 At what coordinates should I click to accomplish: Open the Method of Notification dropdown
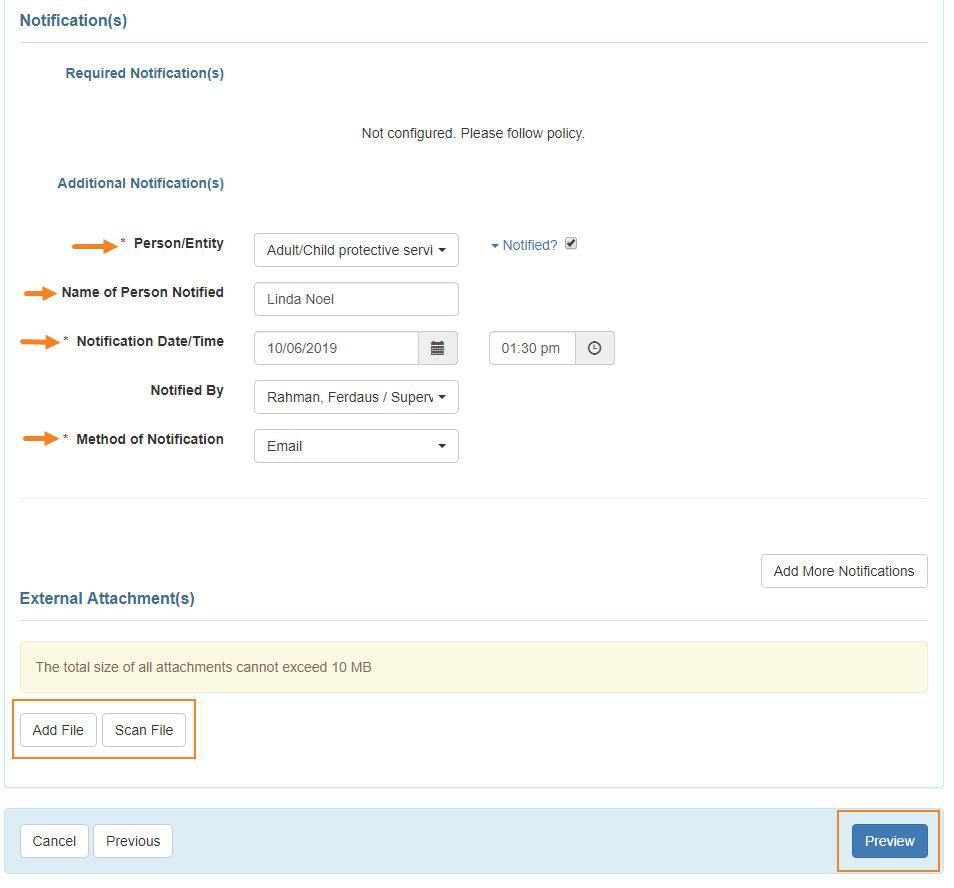tap(356, 446)
